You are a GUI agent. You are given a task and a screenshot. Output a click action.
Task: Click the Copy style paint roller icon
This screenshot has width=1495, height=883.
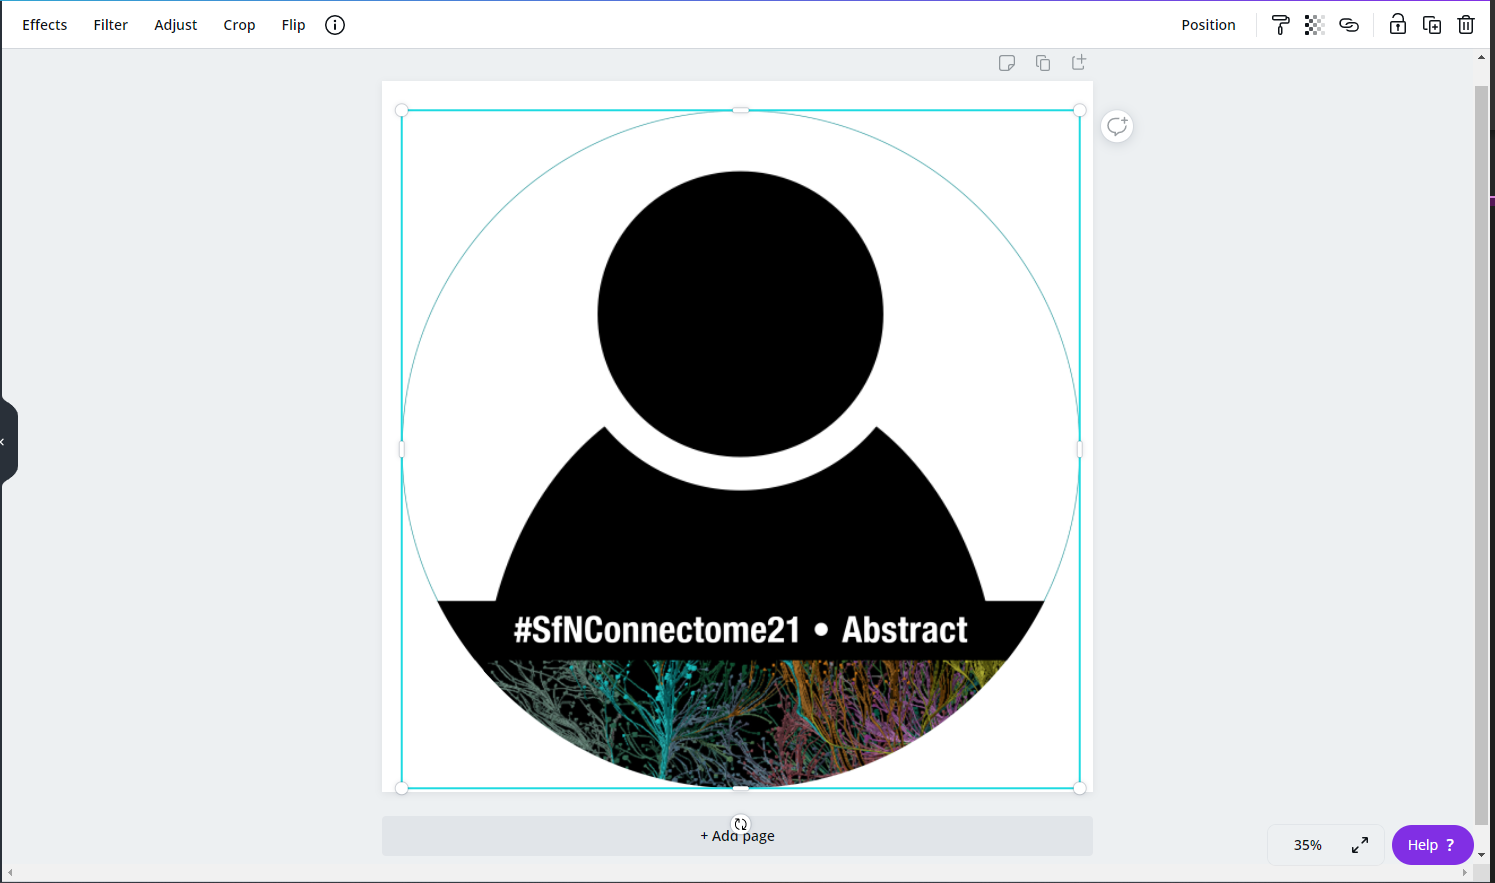[x=1280, y=25]
